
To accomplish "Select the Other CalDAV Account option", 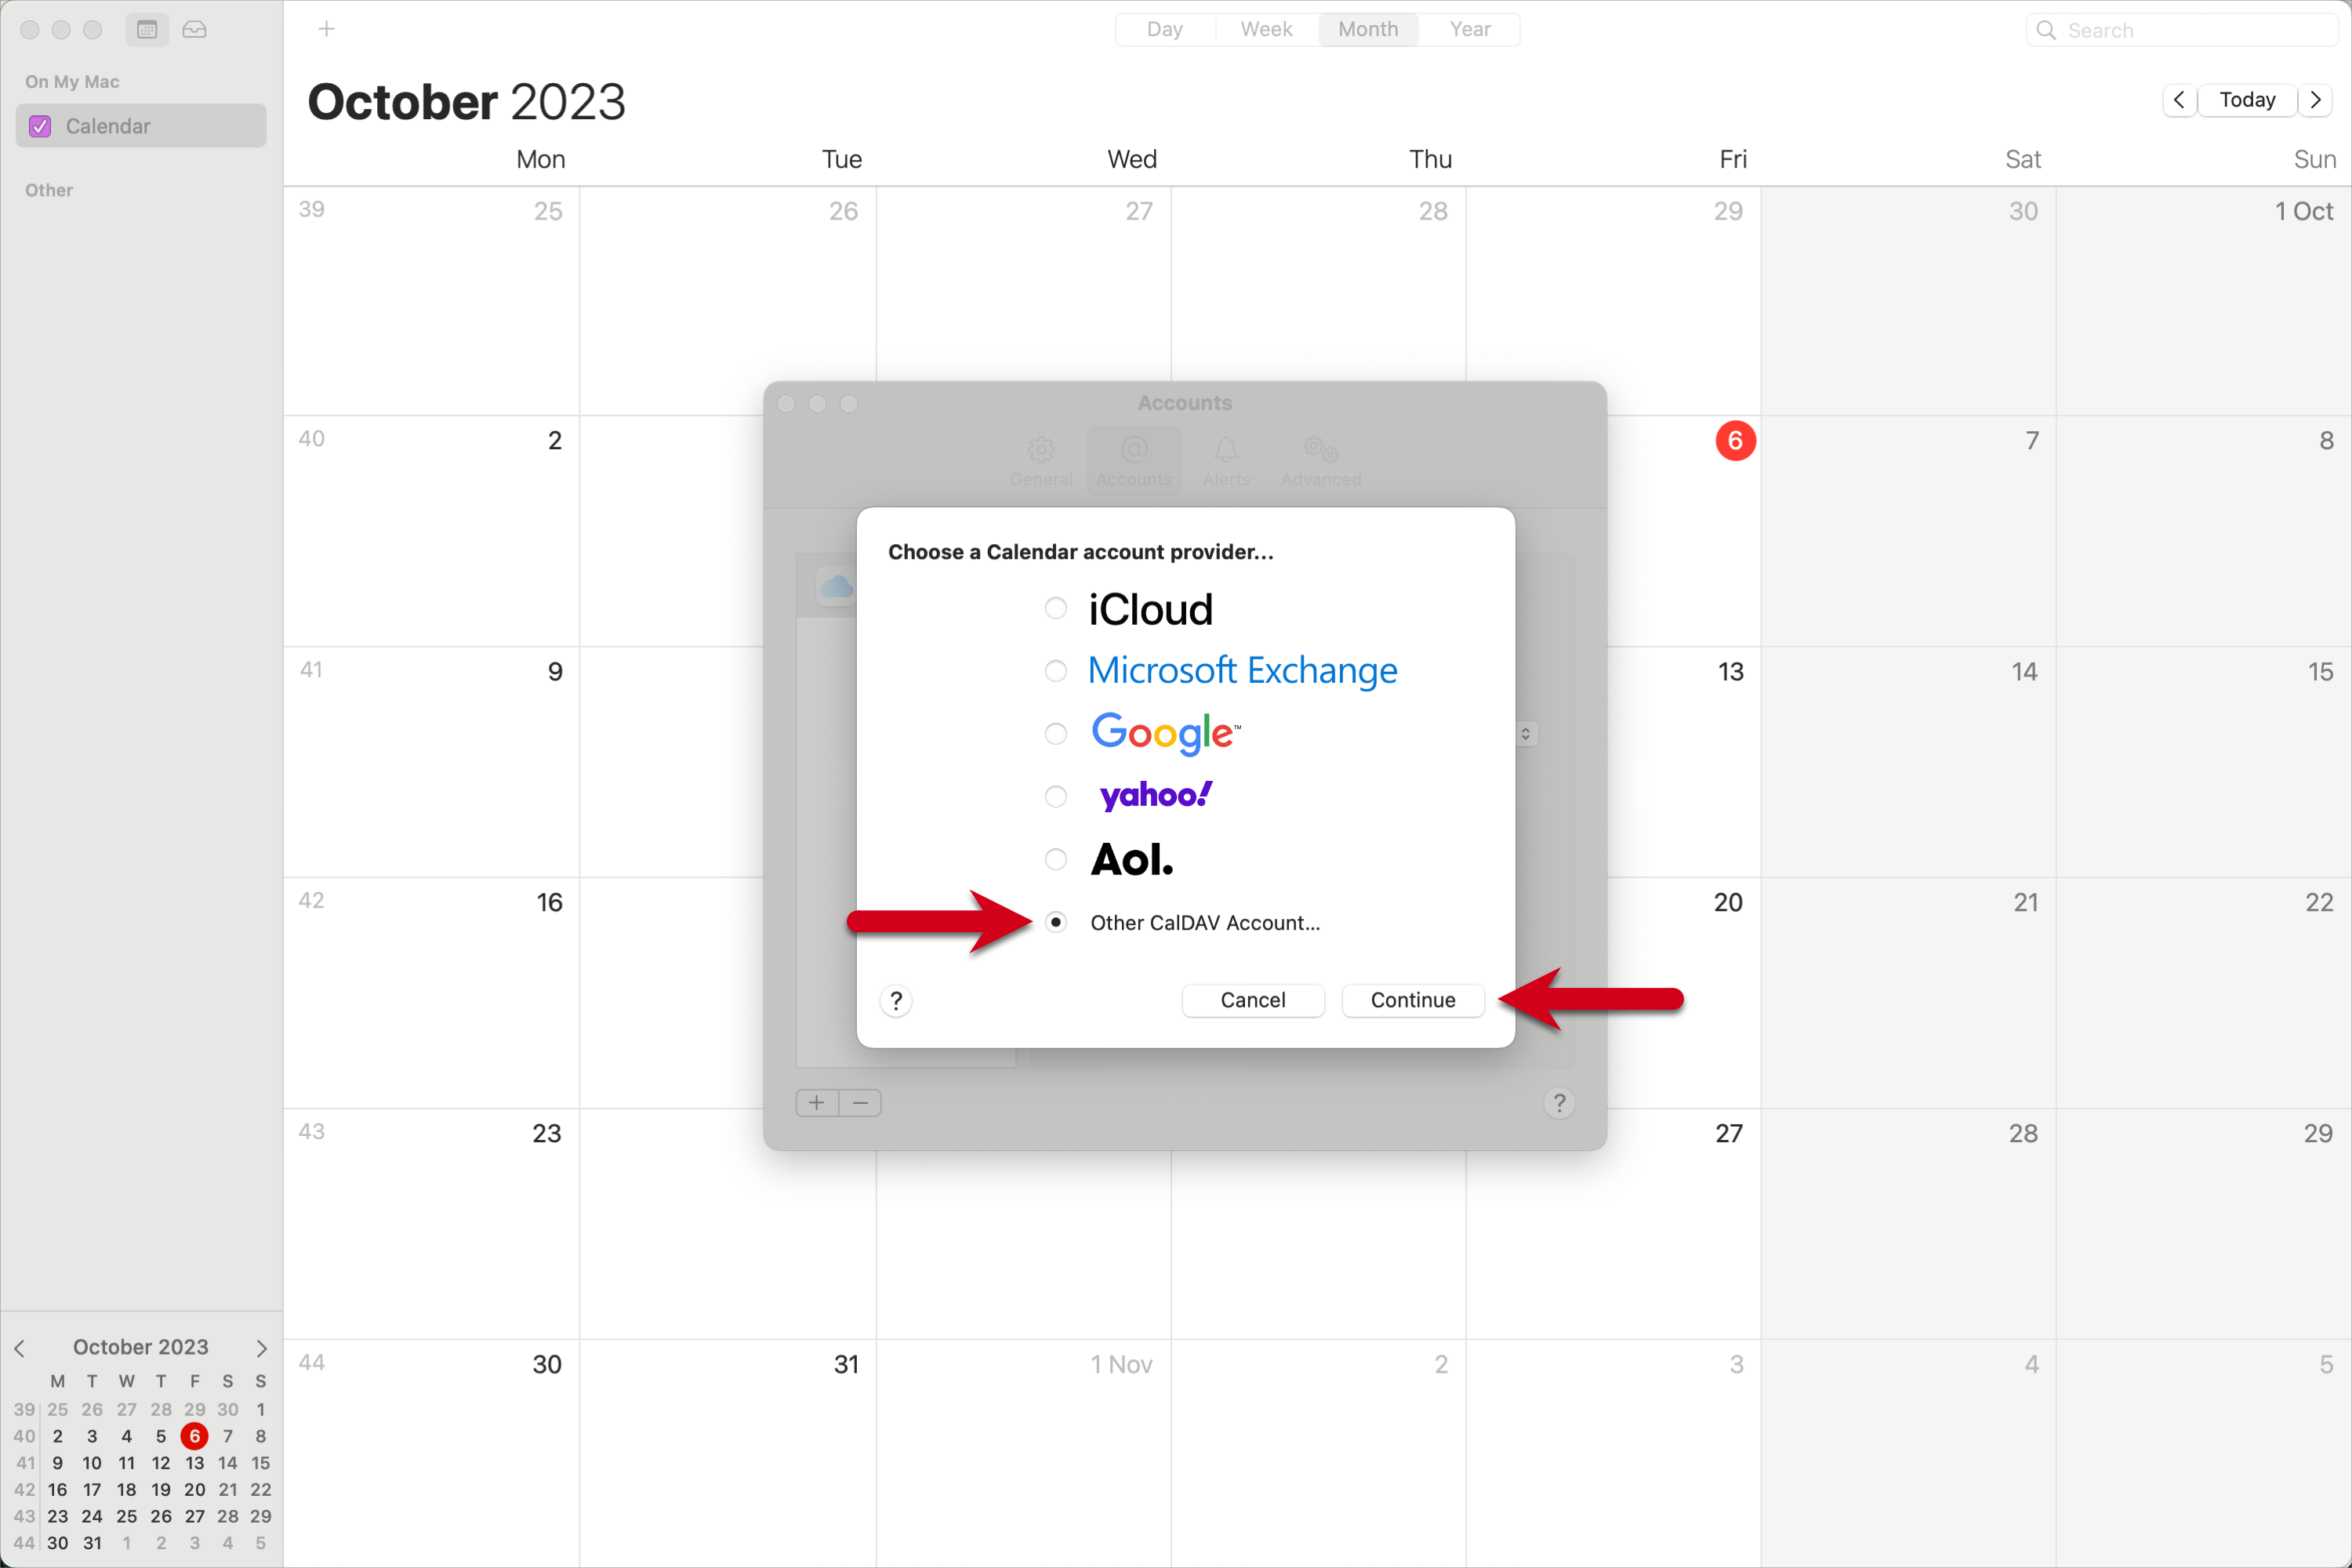I will point(1055,922).
